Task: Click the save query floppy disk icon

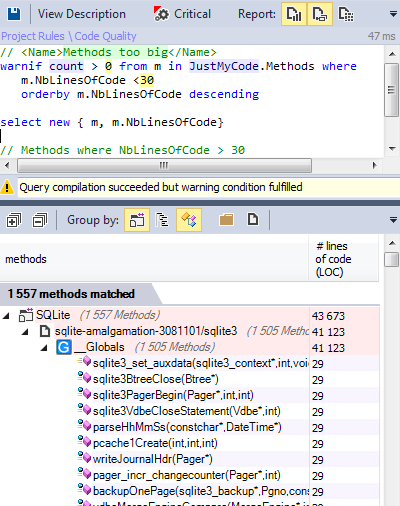Action: (14, 14)
